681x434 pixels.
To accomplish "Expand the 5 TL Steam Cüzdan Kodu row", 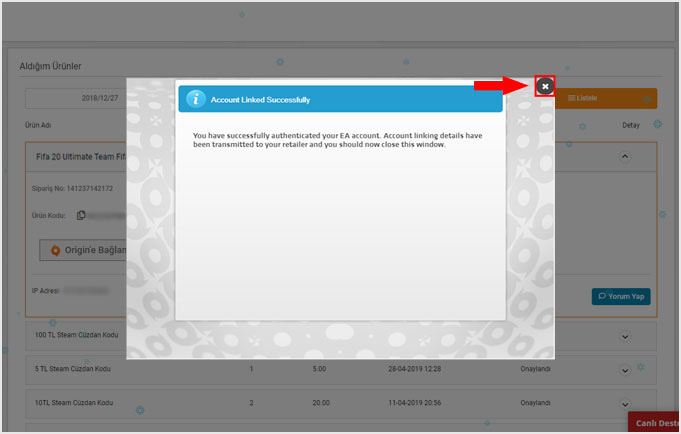I will (x=626, y=370).
